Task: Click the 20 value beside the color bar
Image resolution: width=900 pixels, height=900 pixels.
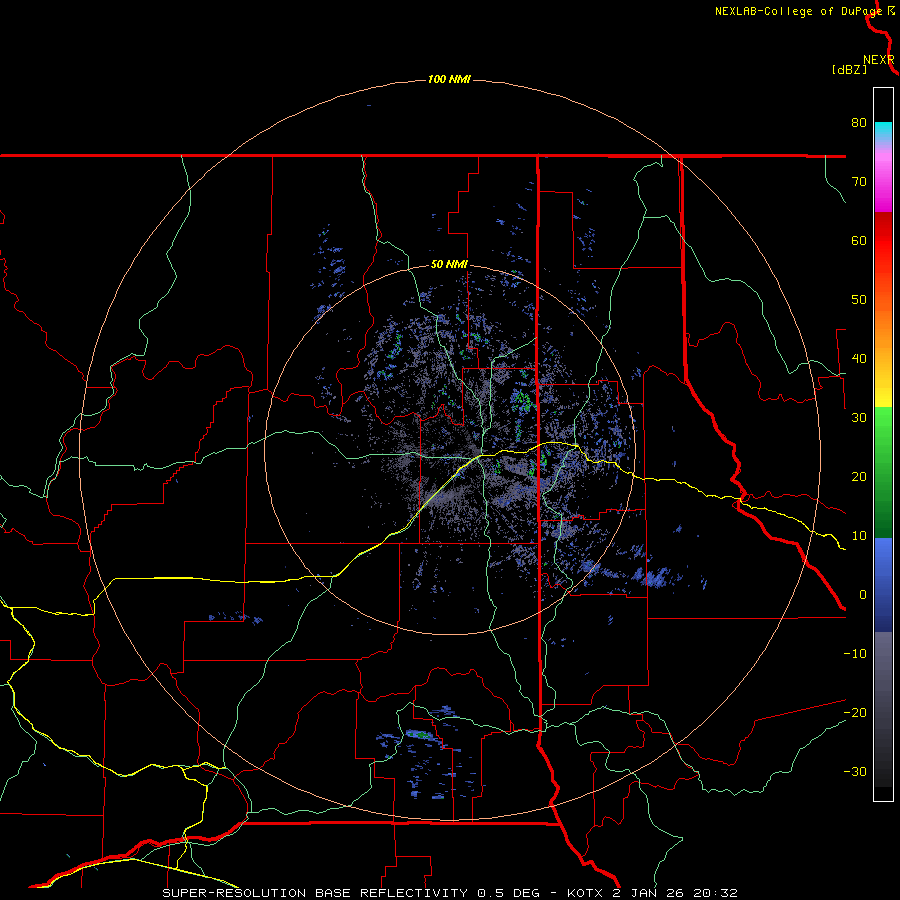Action: point(859,476)
